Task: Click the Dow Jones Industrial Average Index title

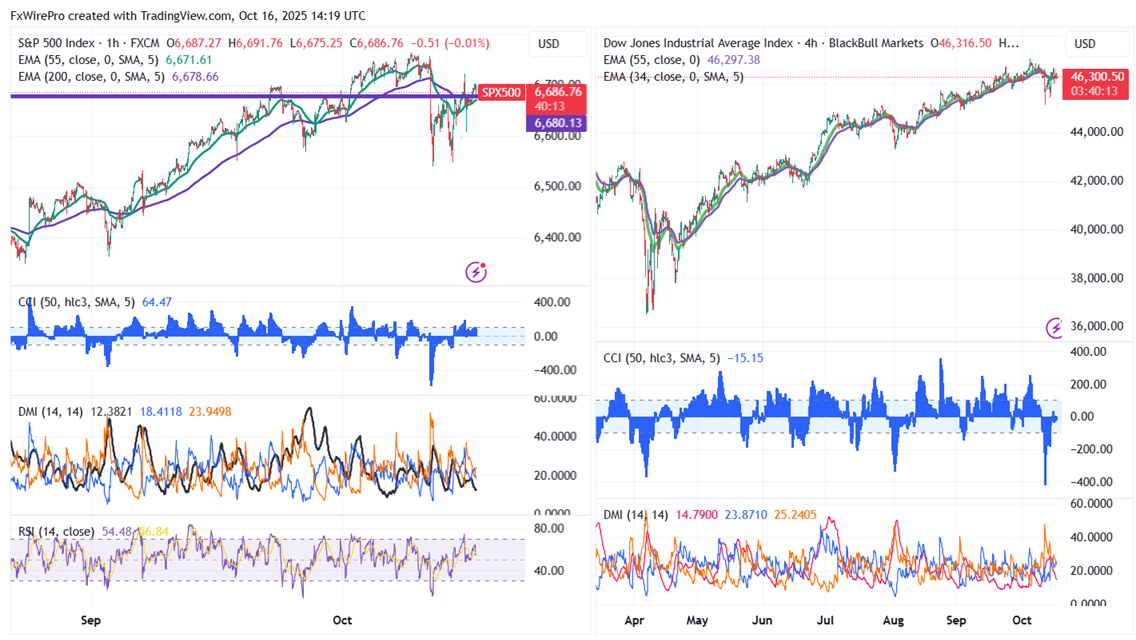Action: 698,43
